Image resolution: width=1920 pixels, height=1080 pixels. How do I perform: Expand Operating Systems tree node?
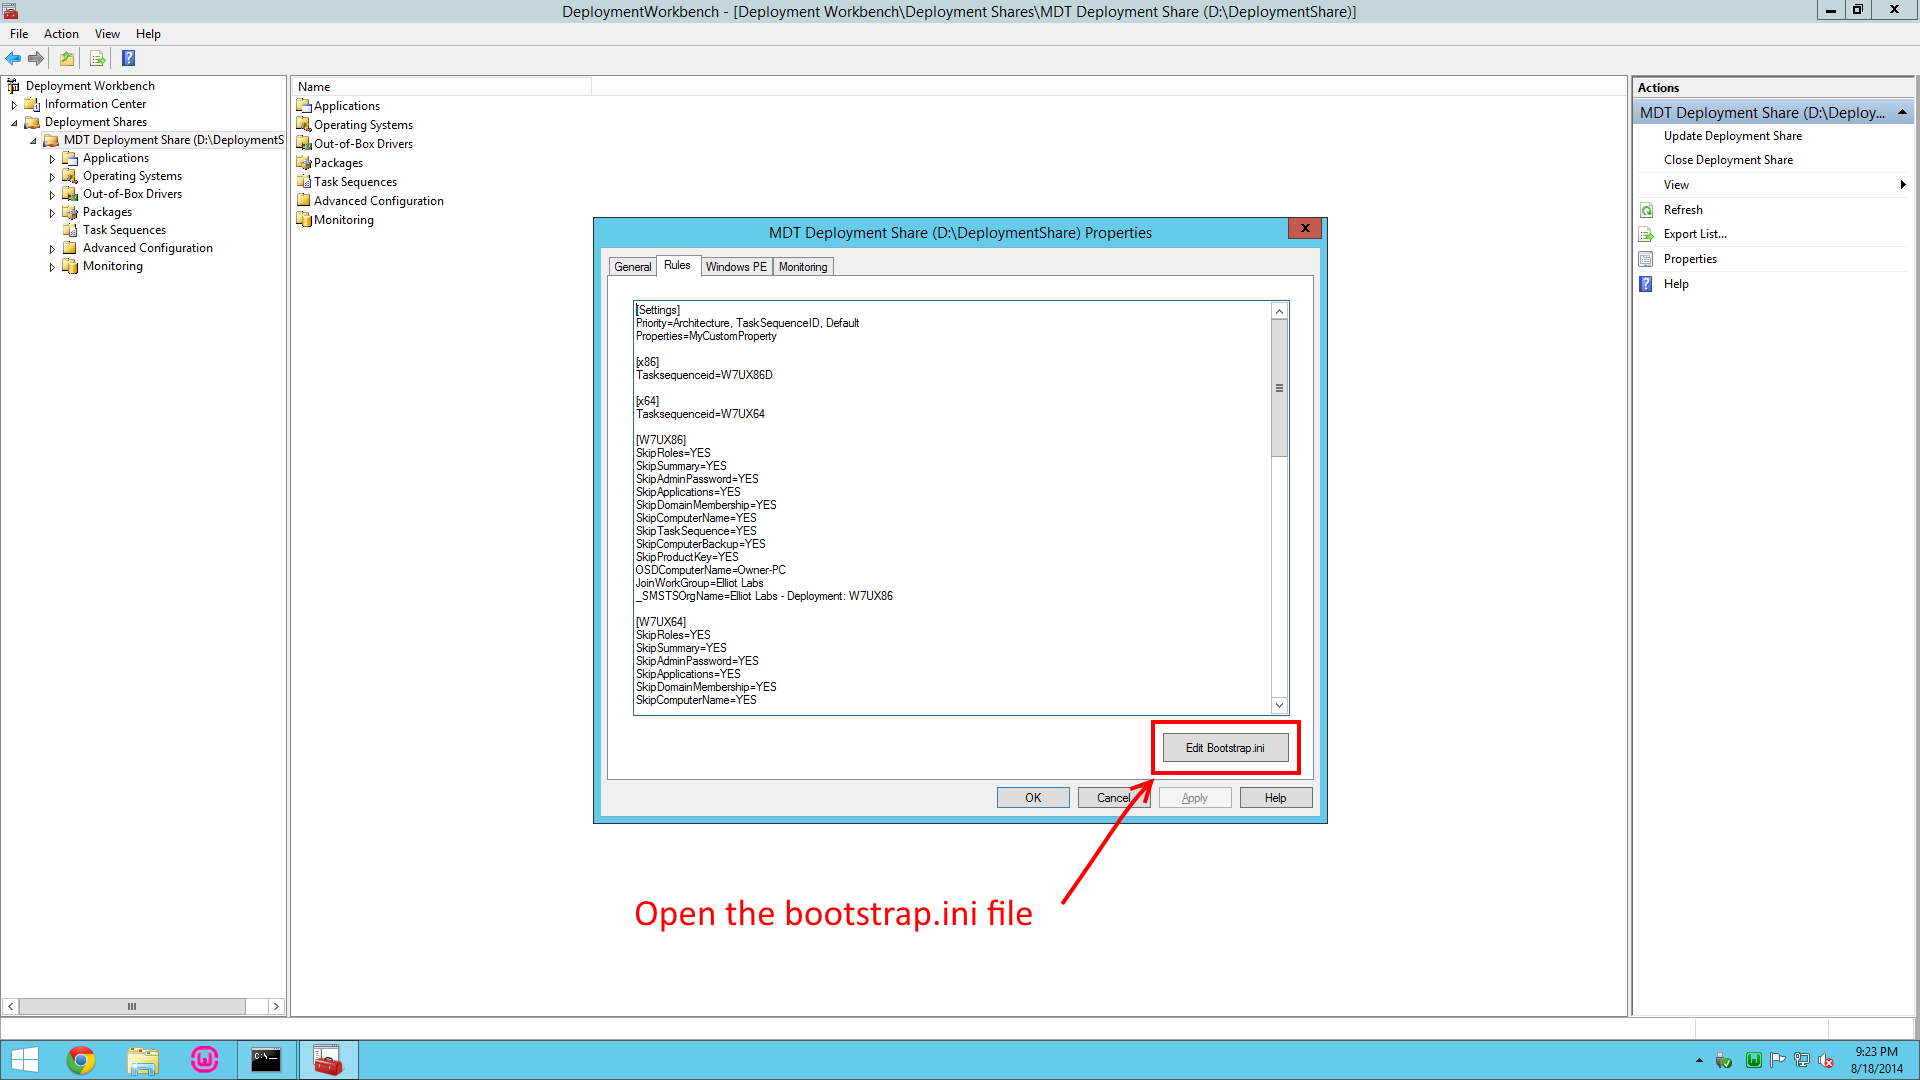click(52, 177)
